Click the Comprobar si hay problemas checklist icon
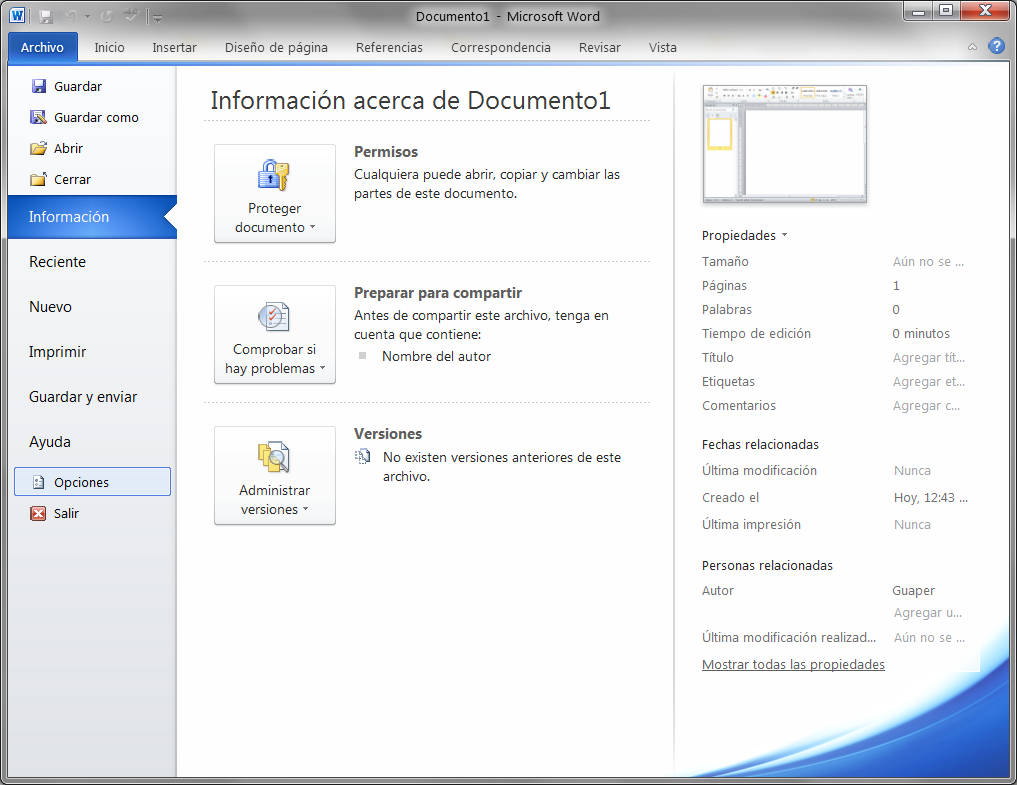Image resolution: width=1017 pixels, height=785 pixels. click(274, 316)
